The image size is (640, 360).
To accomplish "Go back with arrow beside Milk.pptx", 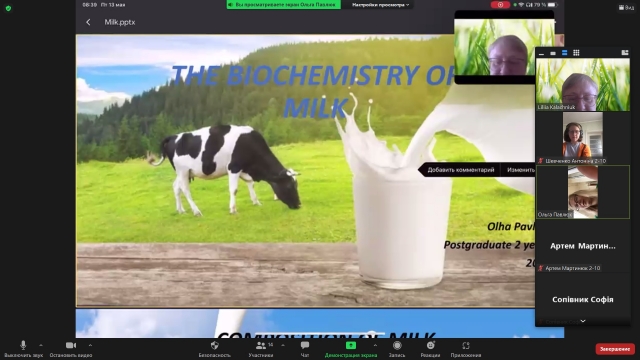I will click(x=88, y=22).
